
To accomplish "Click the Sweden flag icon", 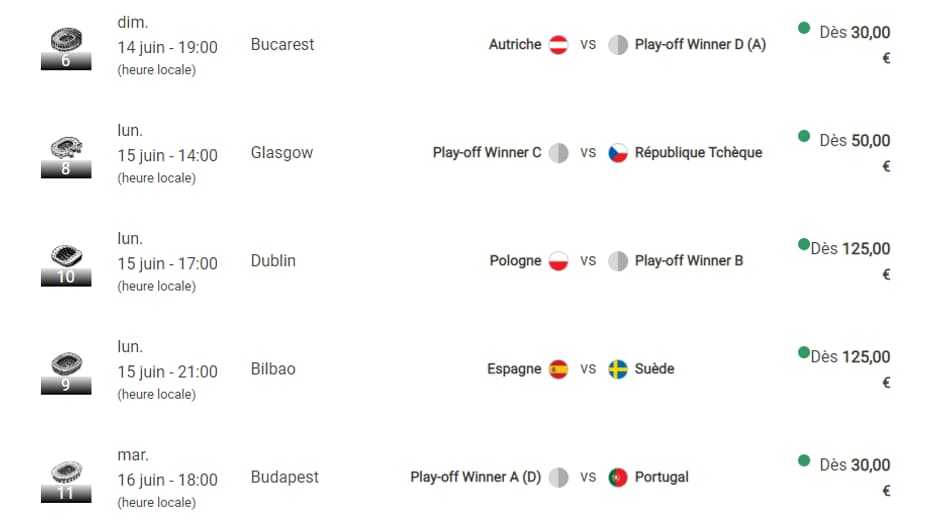I will click(x=618, y=370).
